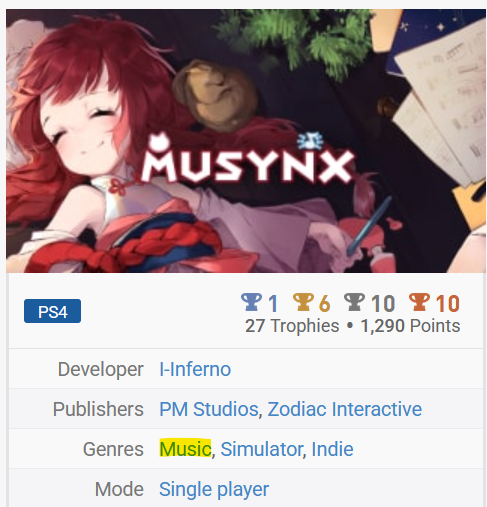Click the platinum trophy icon

[x=251, y=302]
